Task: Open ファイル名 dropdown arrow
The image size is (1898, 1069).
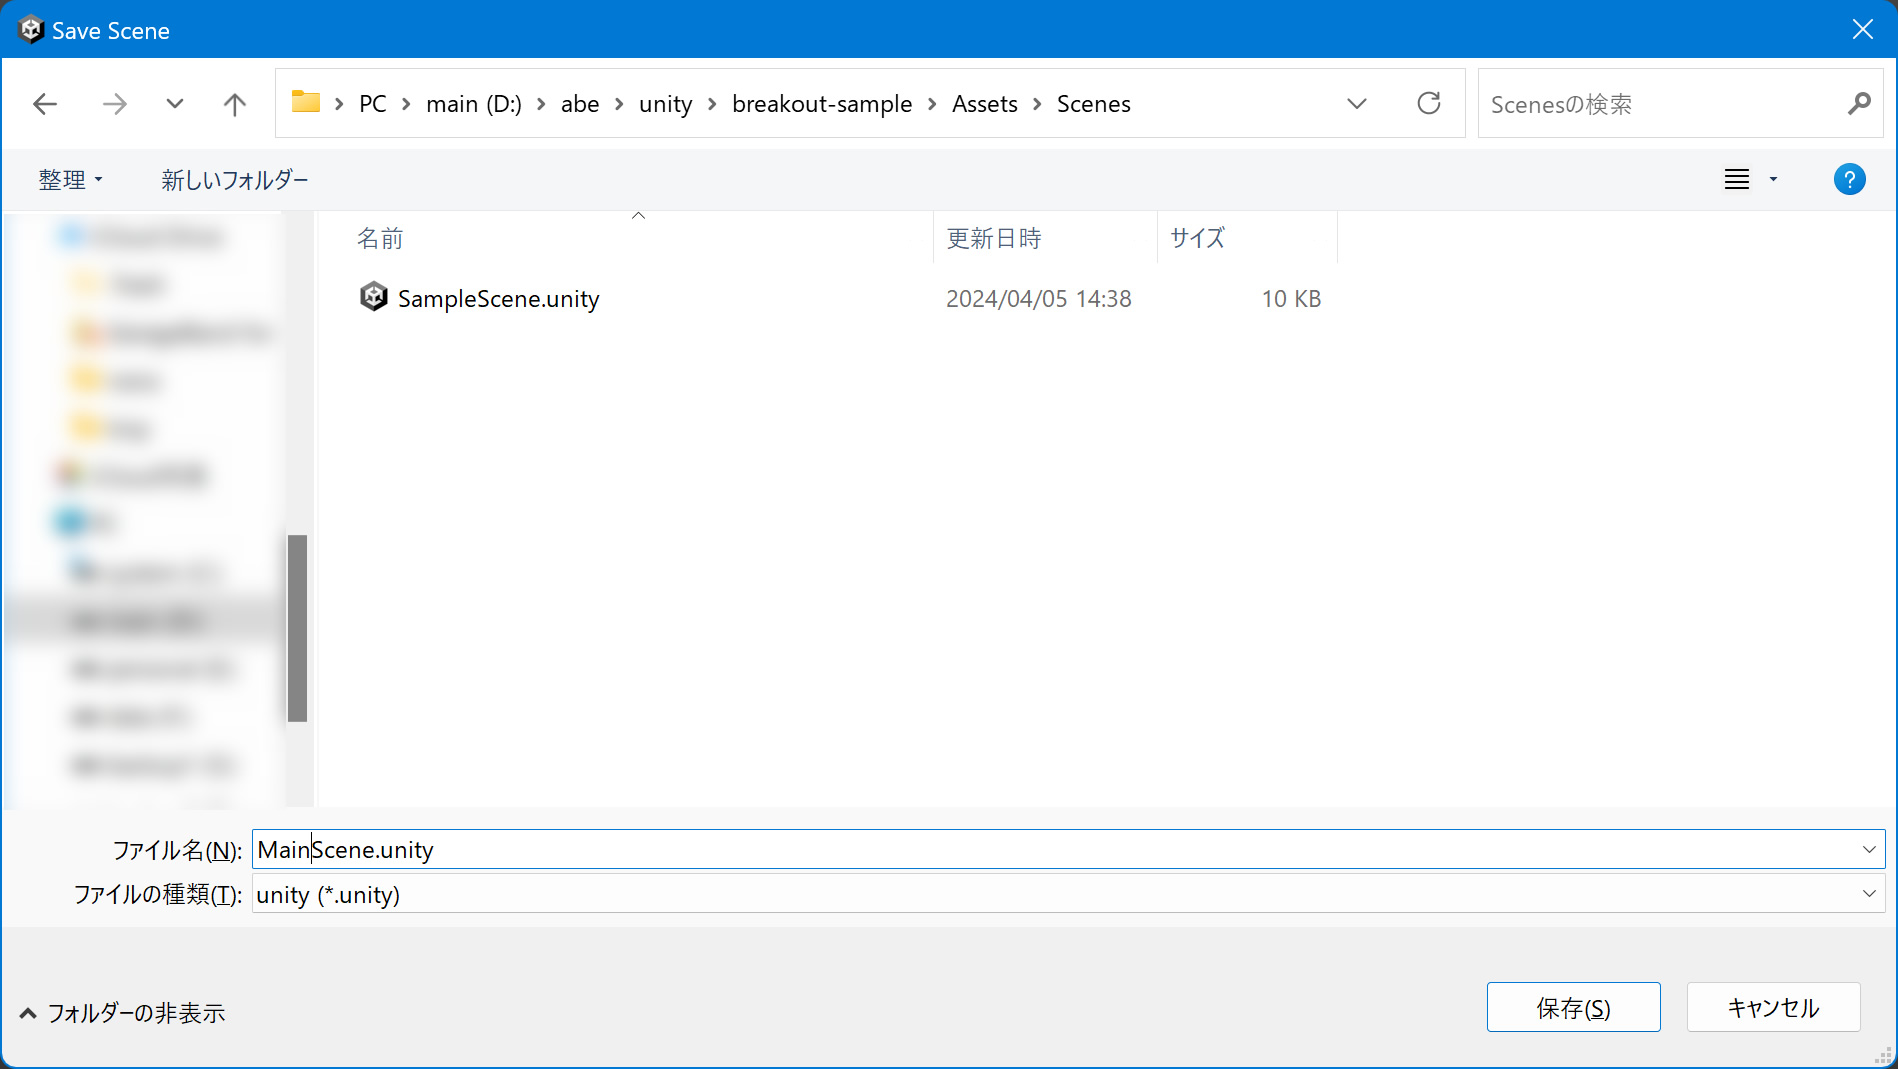Action: tap(1869, 849)
